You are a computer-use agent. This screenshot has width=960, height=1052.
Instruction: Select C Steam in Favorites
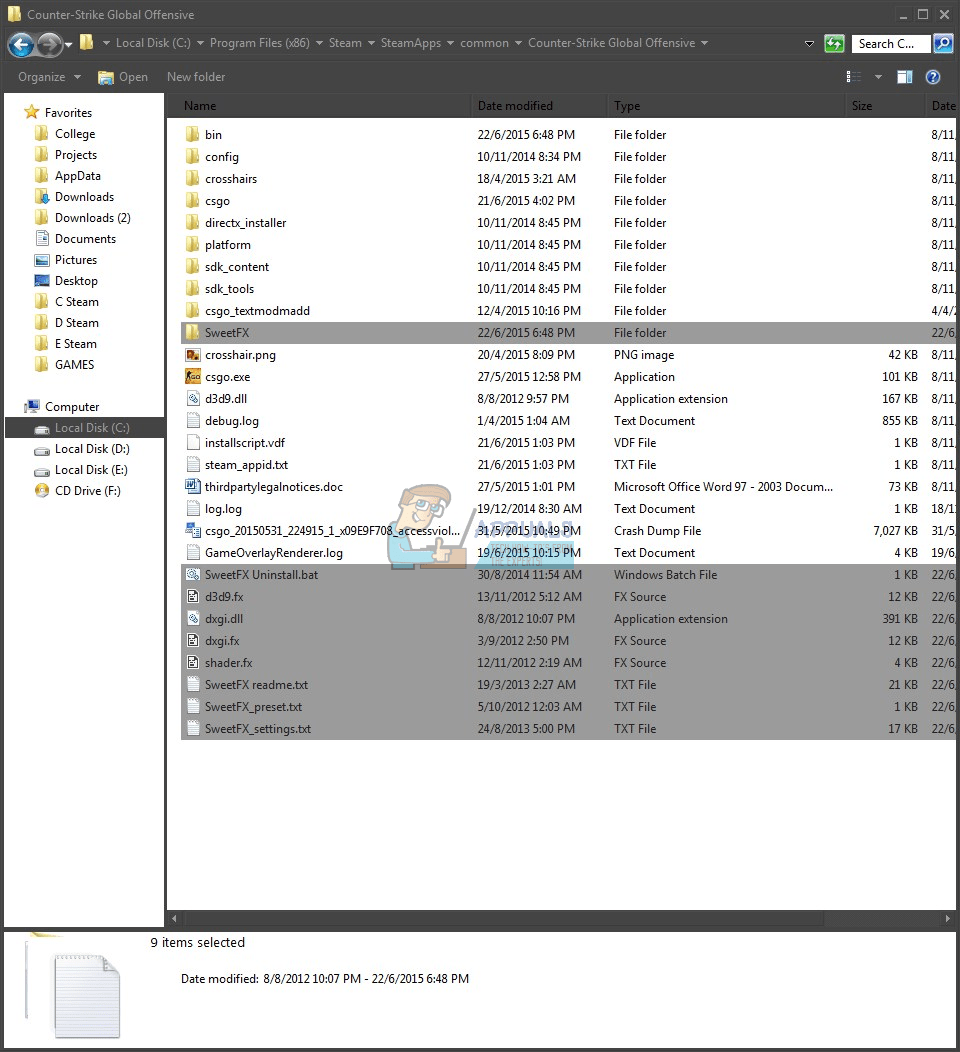[x=76, y=302]
